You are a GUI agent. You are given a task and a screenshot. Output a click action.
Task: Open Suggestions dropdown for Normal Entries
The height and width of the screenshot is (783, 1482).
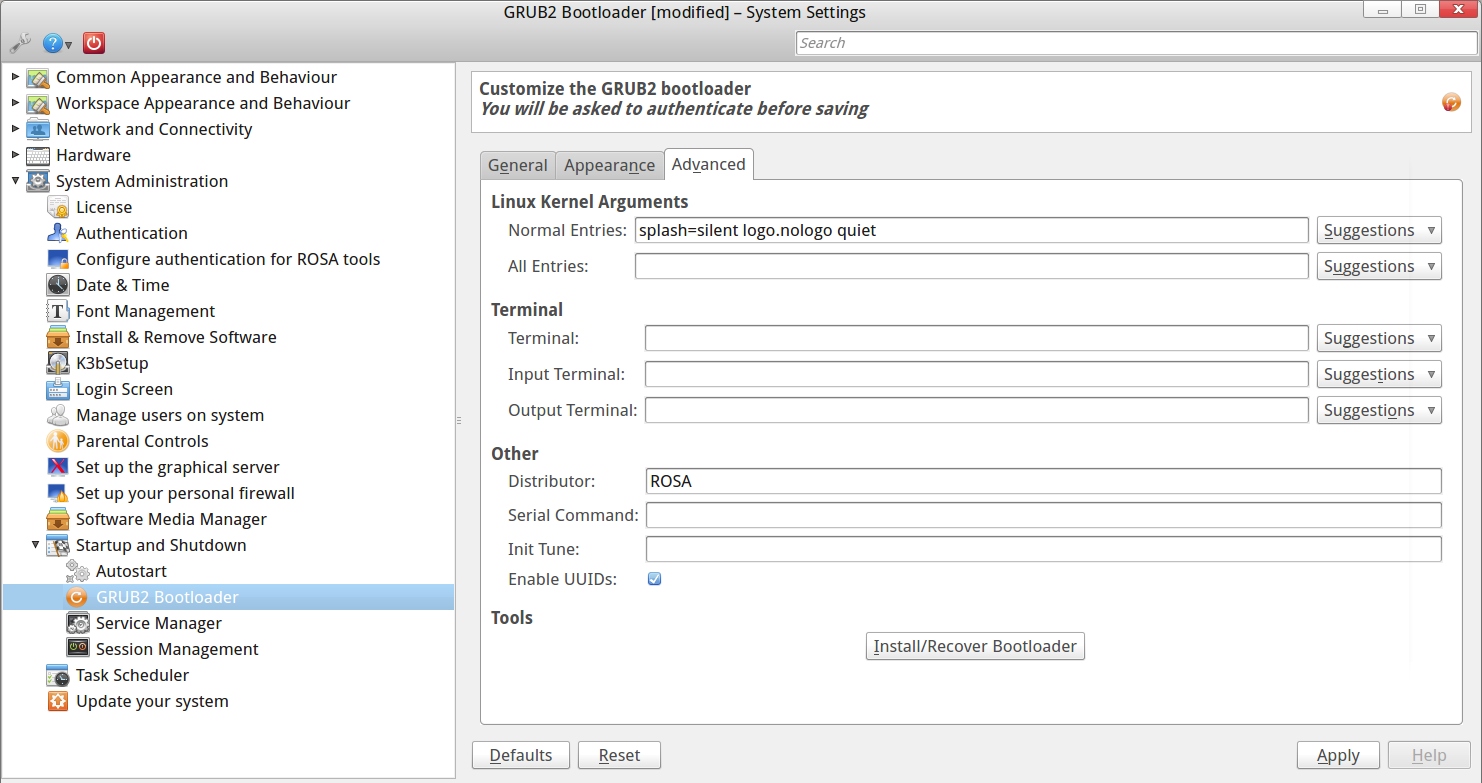tap(1378, 230)
